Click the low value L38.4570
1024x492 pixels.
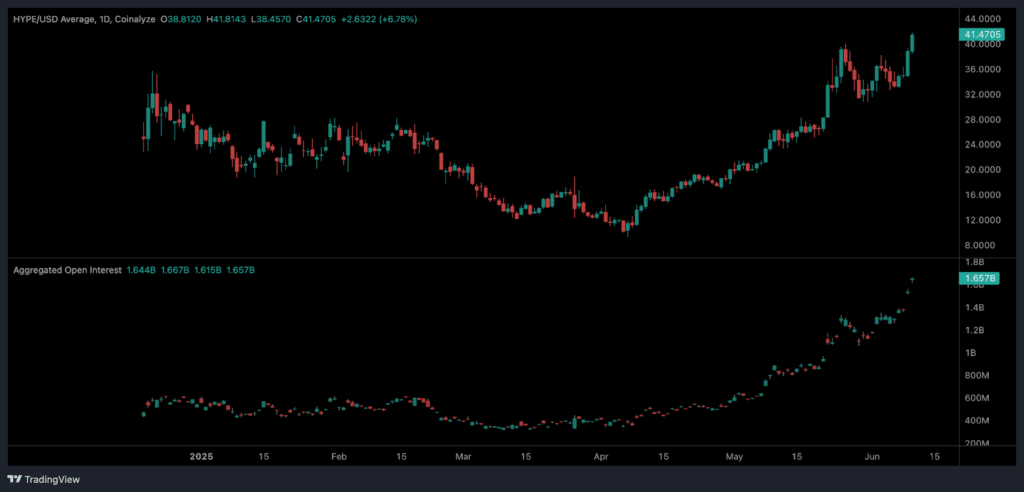[x=270, y=20]
